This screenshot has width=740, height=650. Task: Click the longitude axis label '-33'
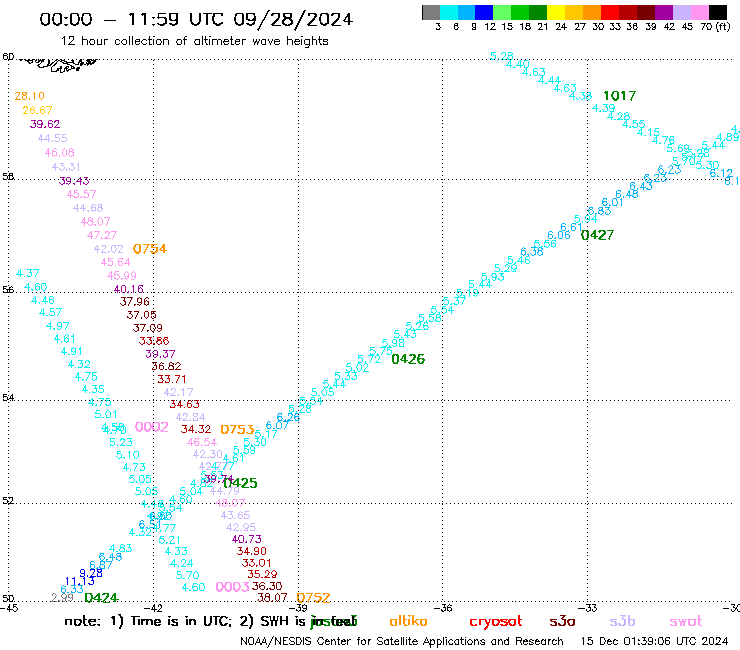coord(590,608)
